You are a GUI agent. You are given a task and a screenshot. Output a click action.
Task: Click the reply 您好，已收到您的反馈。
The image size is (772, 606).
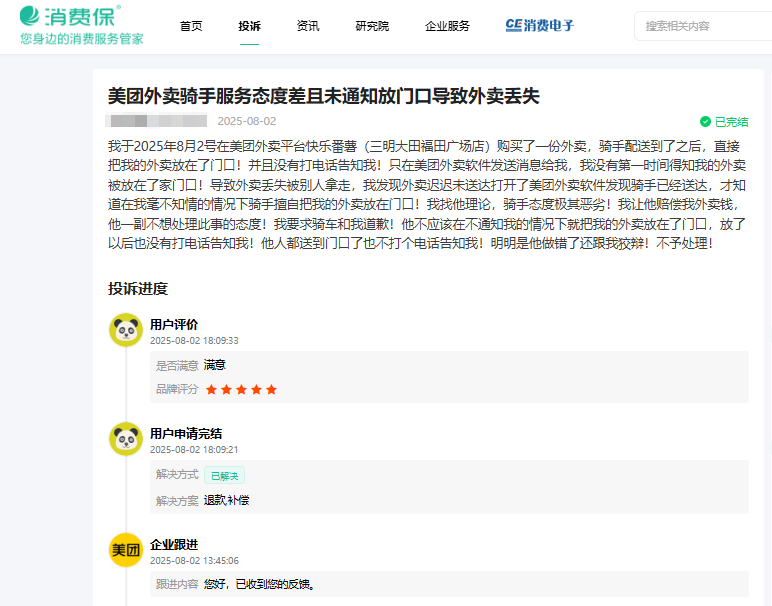coord(259,584)
